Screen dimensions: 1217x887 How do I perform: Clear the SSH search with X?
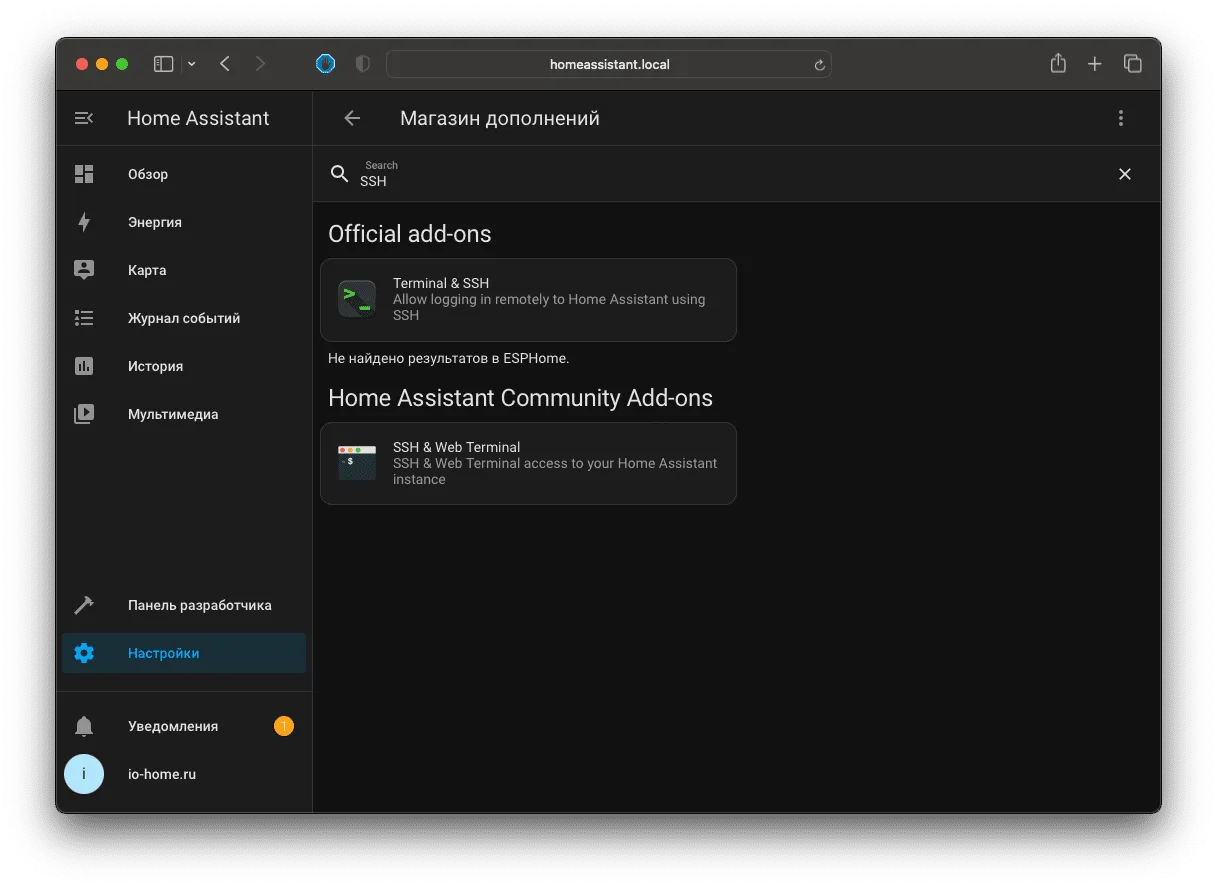click(x=1125, y=174)
